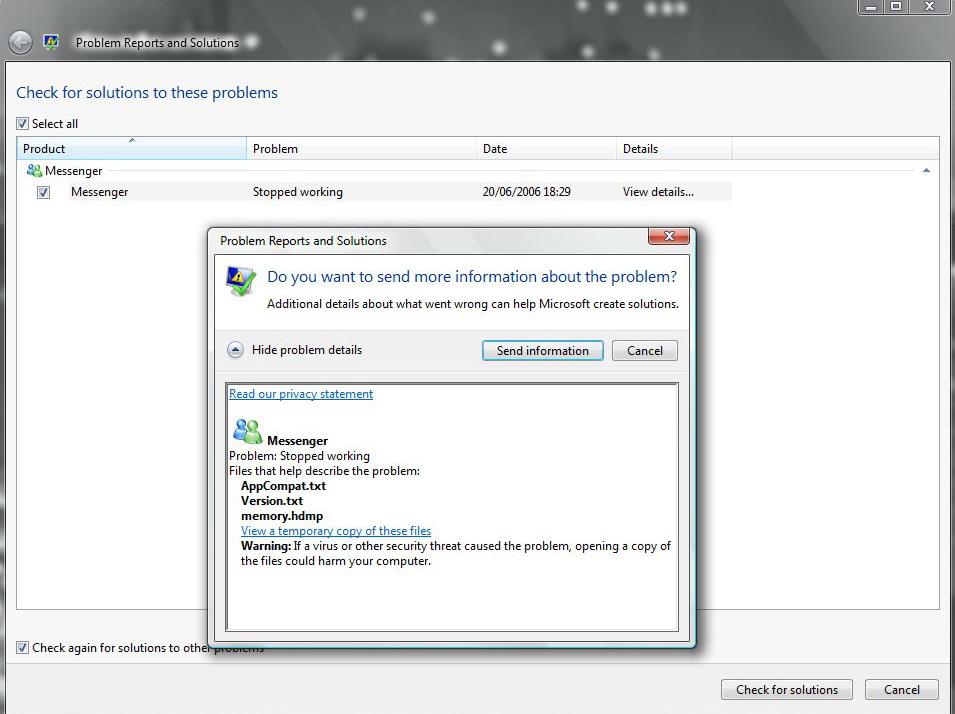955x714 pixels.
Task: Sort the list by the Problem column
Action: point(360,149)
